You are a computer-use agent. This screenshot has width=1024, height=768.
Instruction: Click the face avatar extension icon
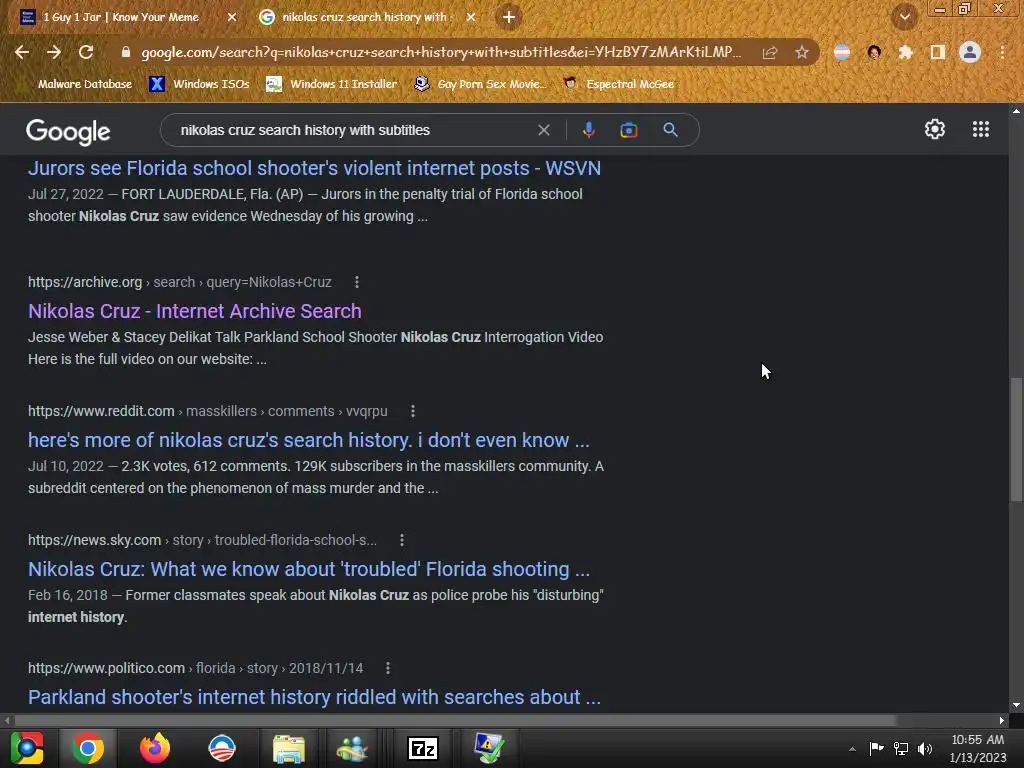tap(874, 52)
